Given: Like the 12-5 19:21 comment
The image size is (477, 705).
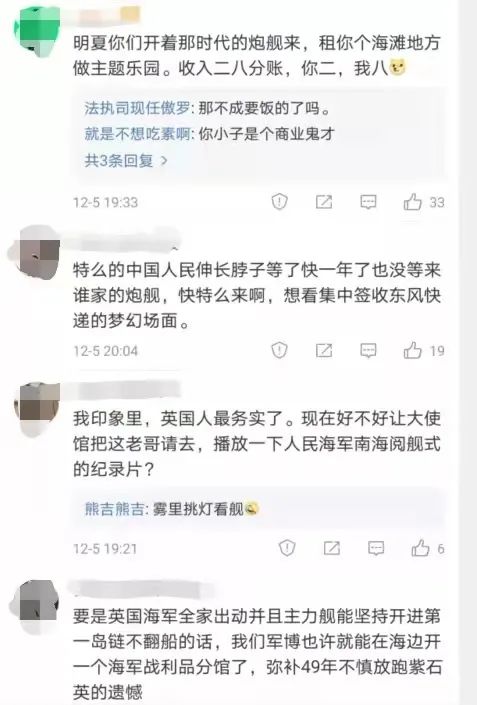Looking at the screenshot, I should pyautogui.click(x=420, y=548).
